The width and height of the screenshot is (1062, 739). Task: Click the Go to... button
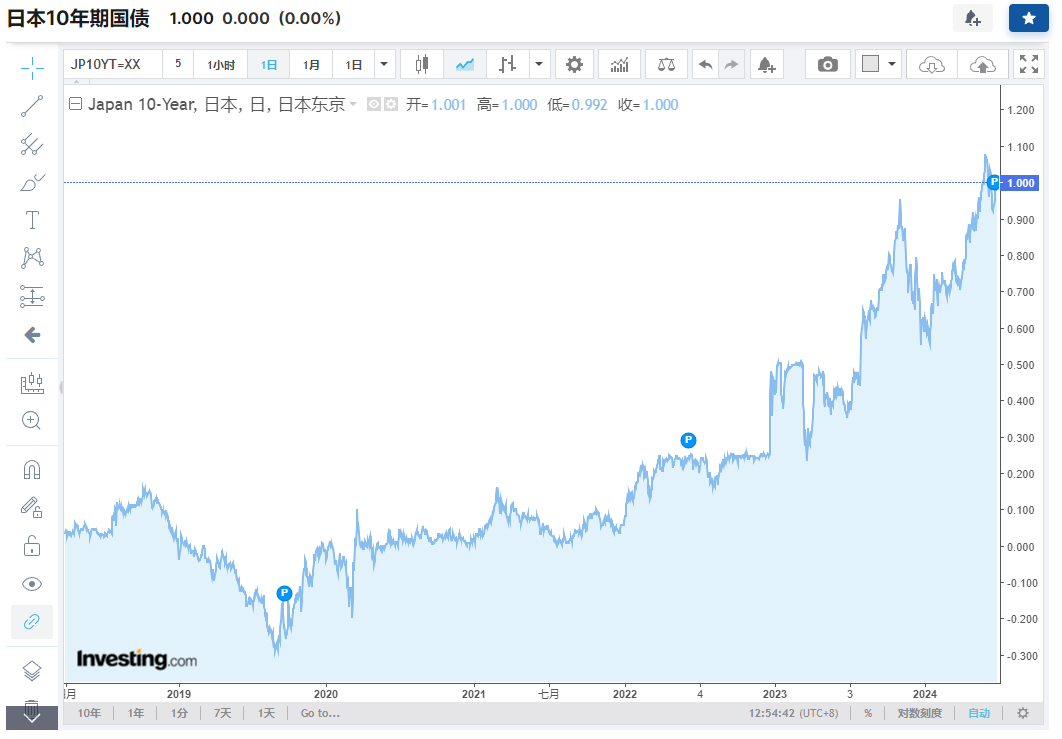click(x=320, y=713)
